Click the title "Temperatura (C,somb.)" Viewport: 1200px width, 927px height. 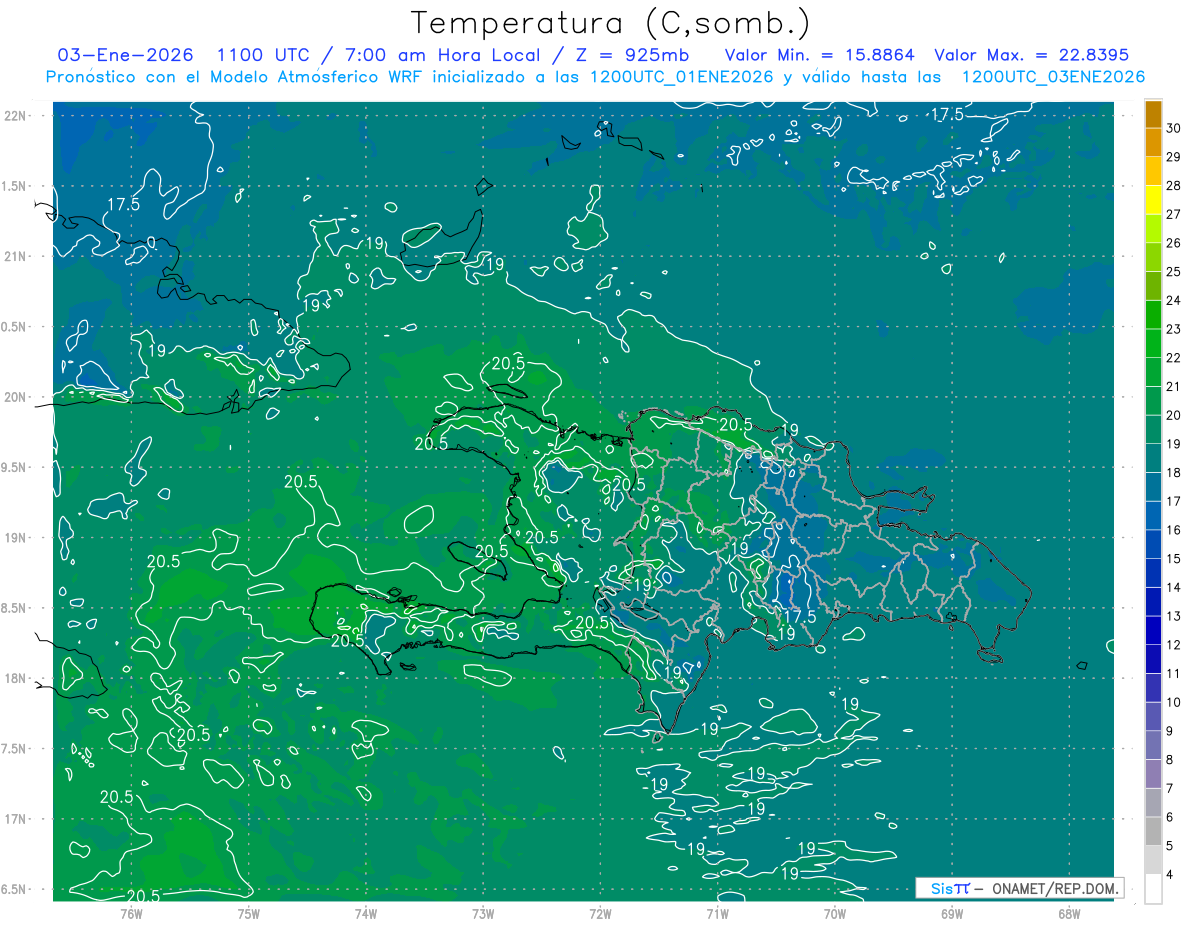611,24
